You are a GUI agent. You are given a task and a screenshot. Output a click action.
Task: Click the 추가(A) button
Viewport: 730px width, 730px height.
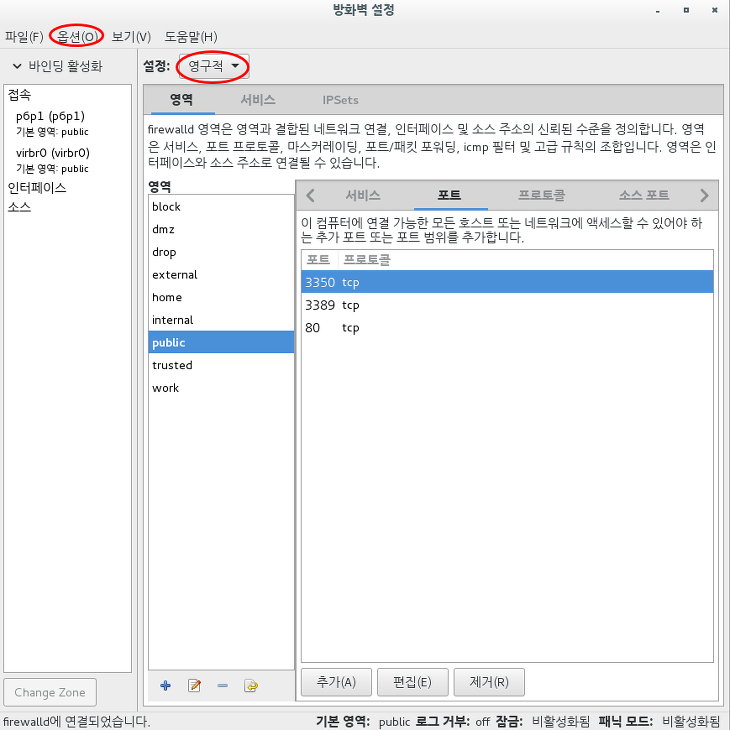coord(336,682)
